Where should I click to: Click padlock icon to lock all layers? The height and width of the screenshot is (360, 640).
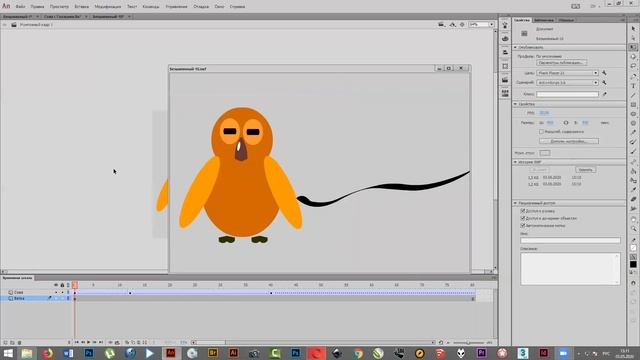(62, 285)
